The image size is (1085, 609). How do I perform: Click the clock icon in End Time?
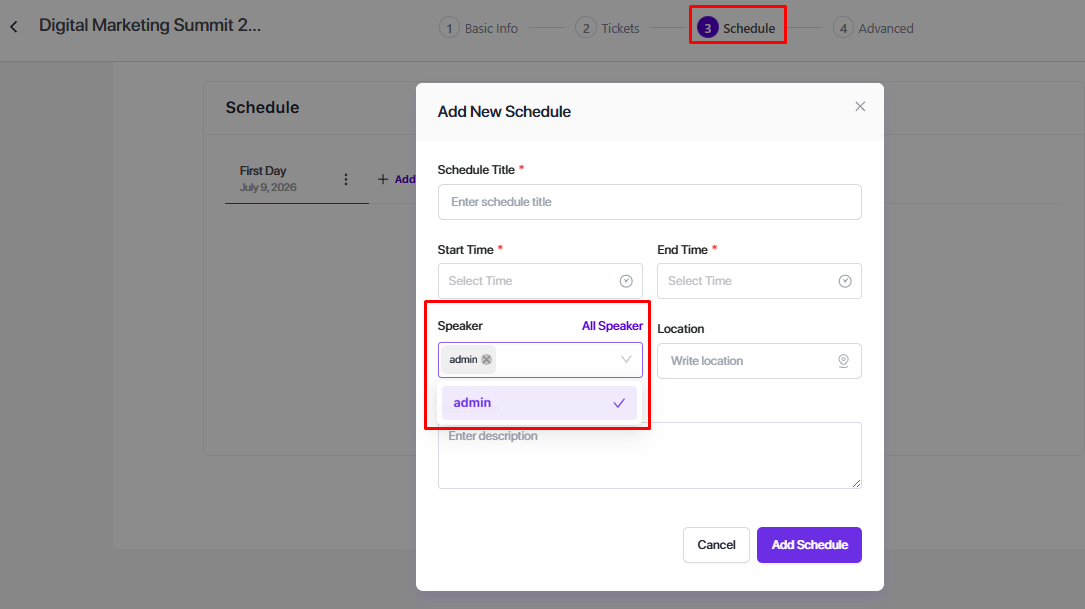845,281
